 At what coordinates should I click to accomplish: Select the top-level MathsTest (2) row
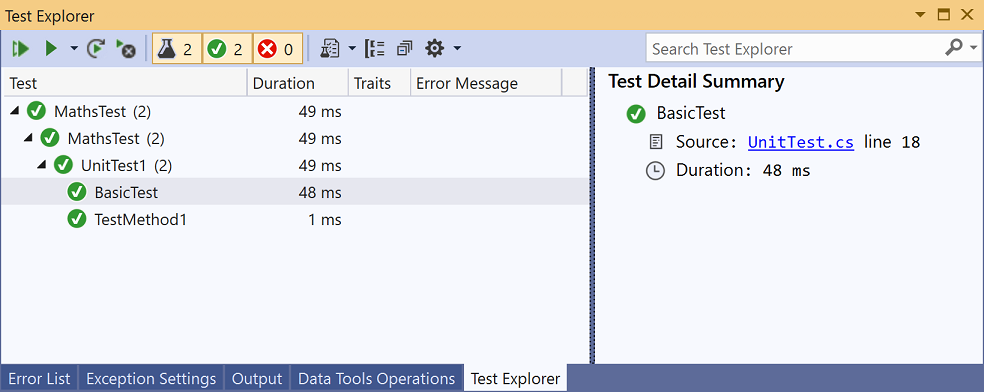pyautogui.click(x=294, y=112)
